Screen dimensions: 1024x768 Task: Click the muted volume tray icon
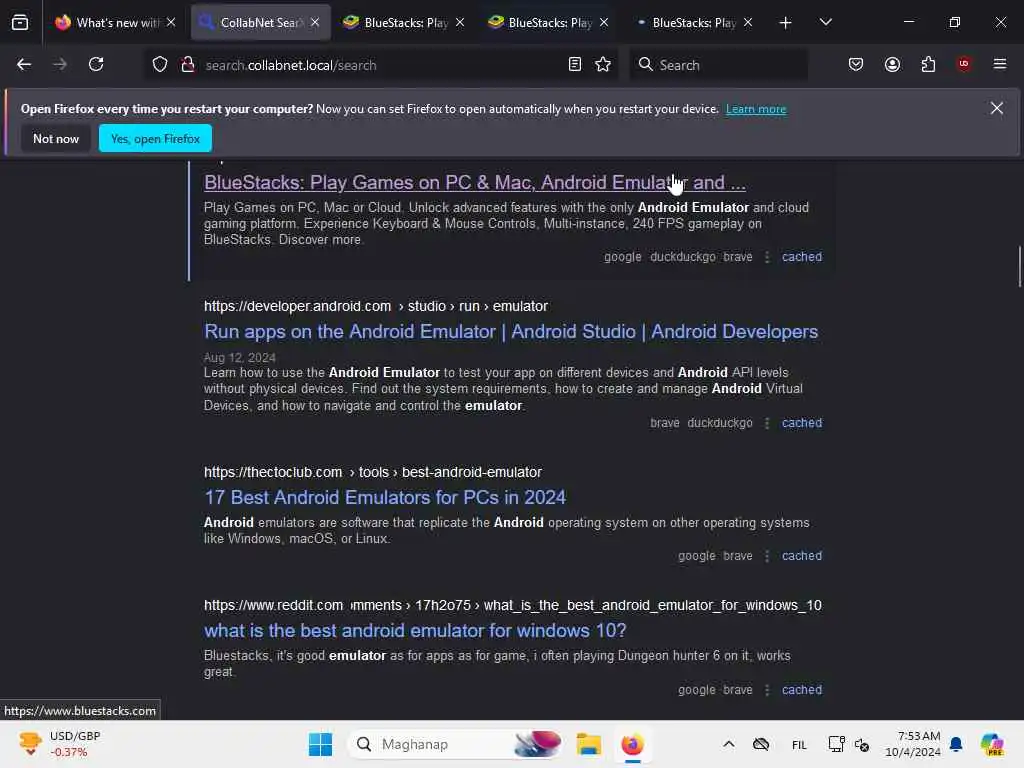tap(861, 744)
